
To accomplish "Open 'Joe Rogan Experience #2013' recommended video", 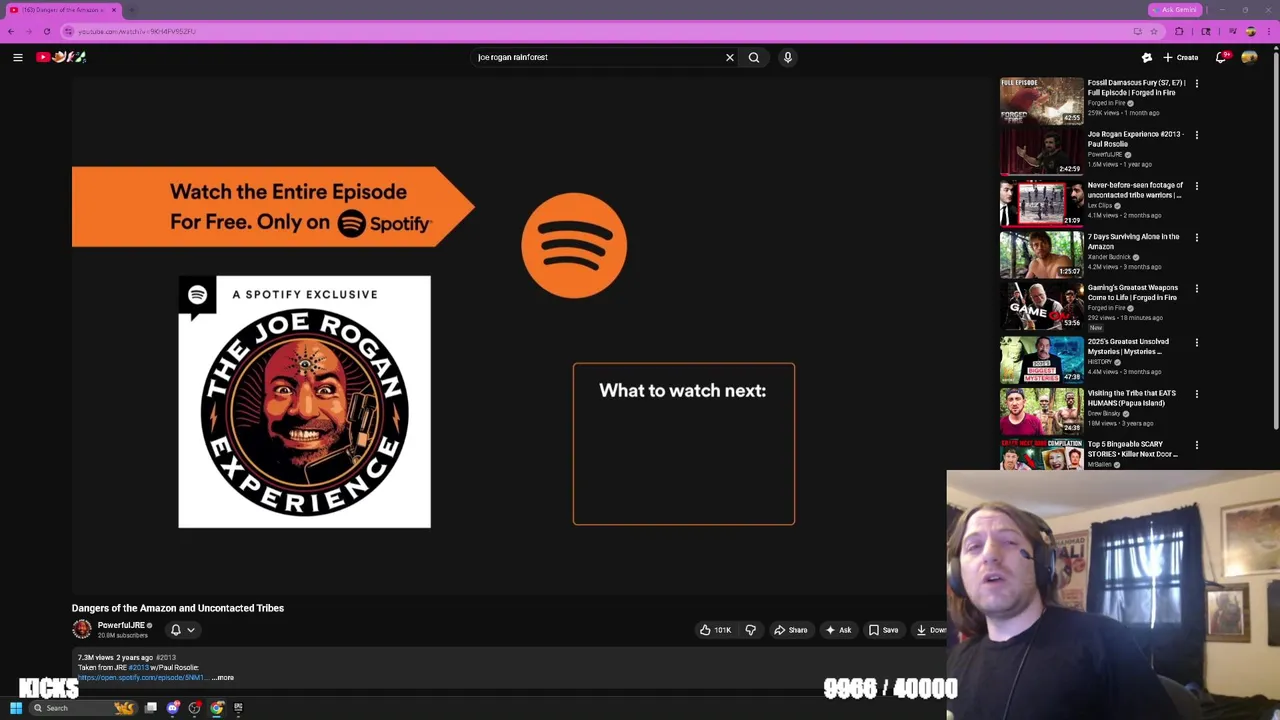I will point(1135,139).
